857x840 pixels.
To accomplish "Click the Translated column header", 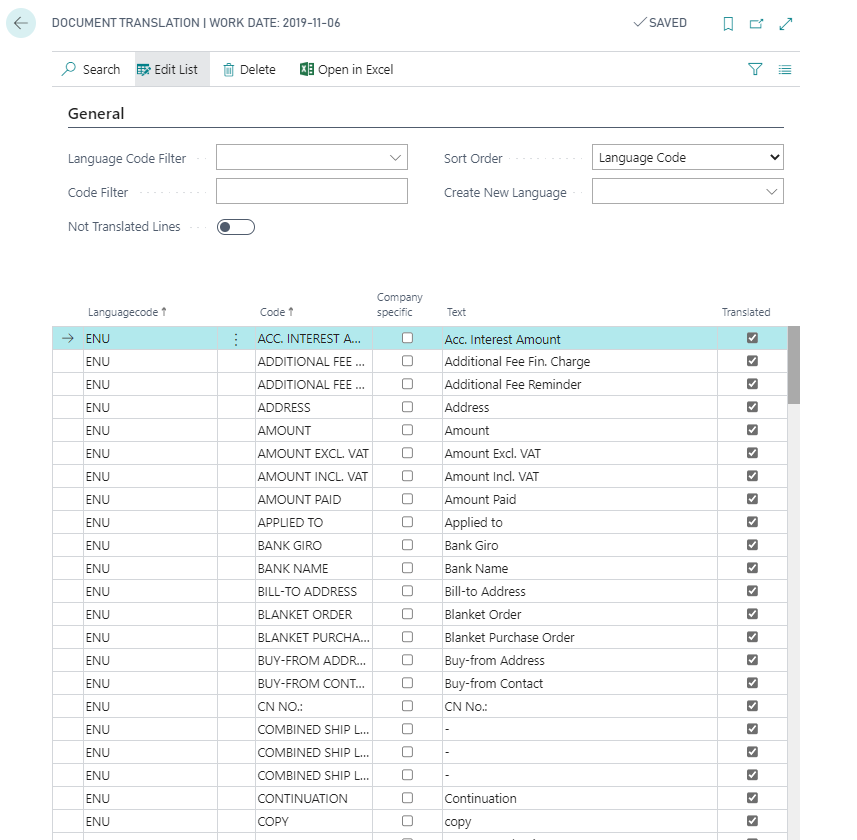I will (x=746, y=312).
